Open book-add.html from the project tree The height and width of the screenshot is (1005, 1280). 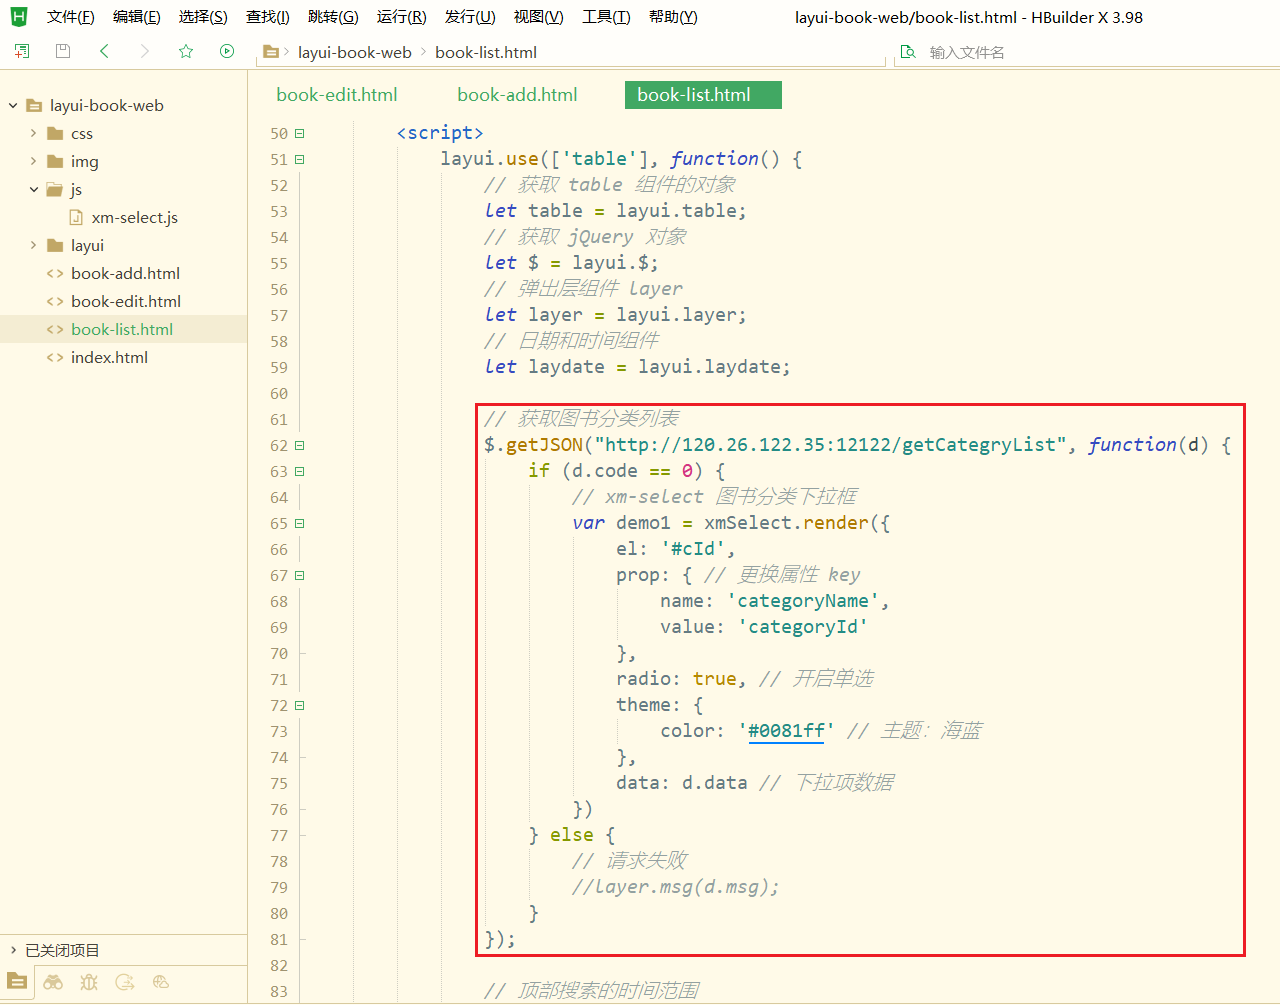click(x=123, y=273)
